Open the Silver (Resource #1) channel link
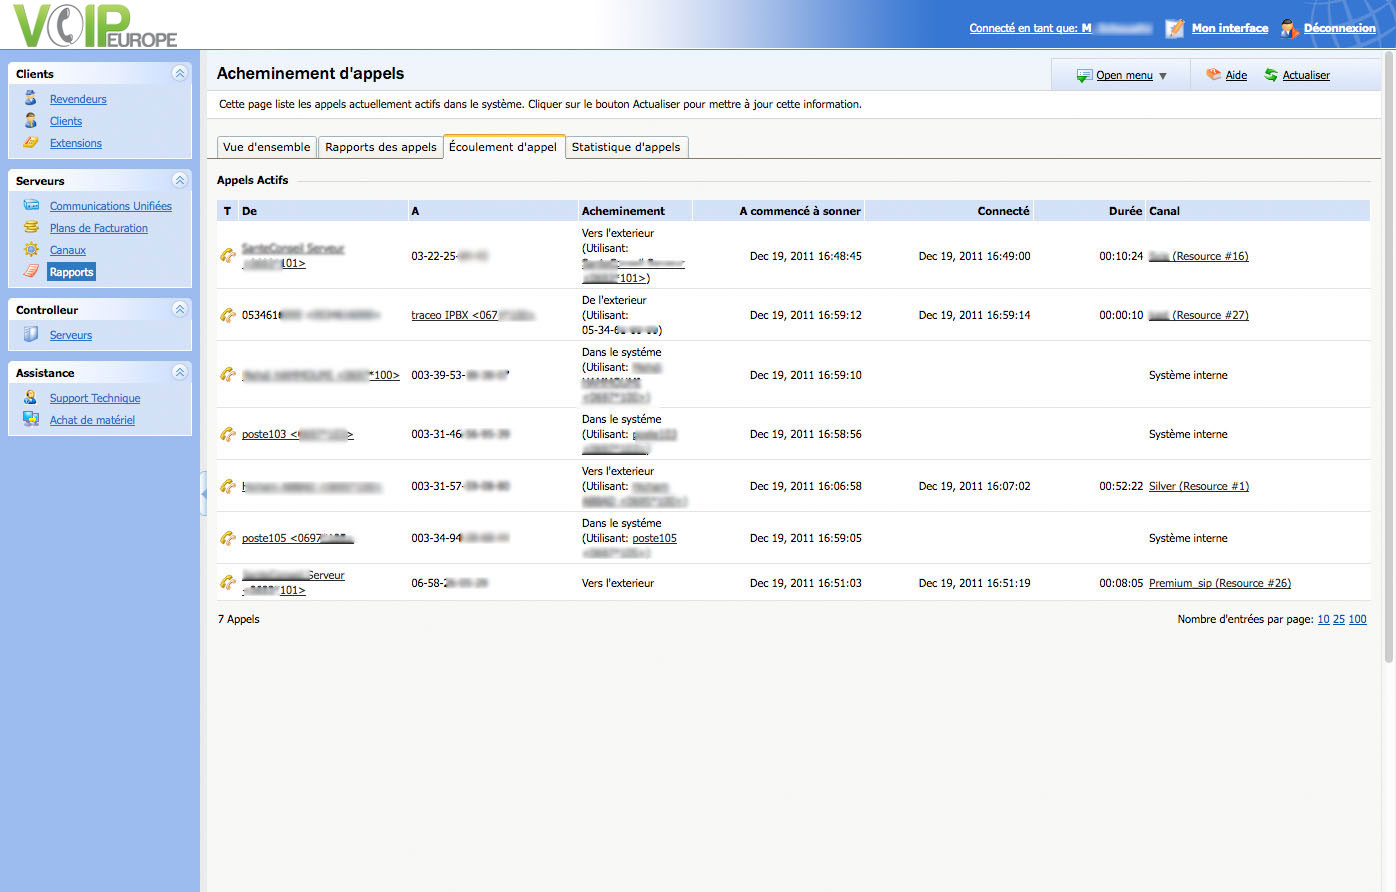 point(1198,486)
